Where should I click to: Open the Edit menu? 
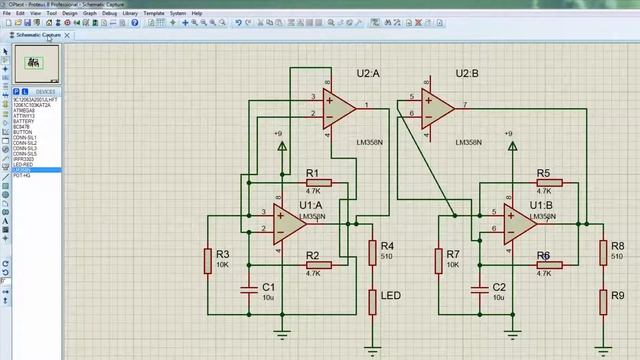(20, 13)
